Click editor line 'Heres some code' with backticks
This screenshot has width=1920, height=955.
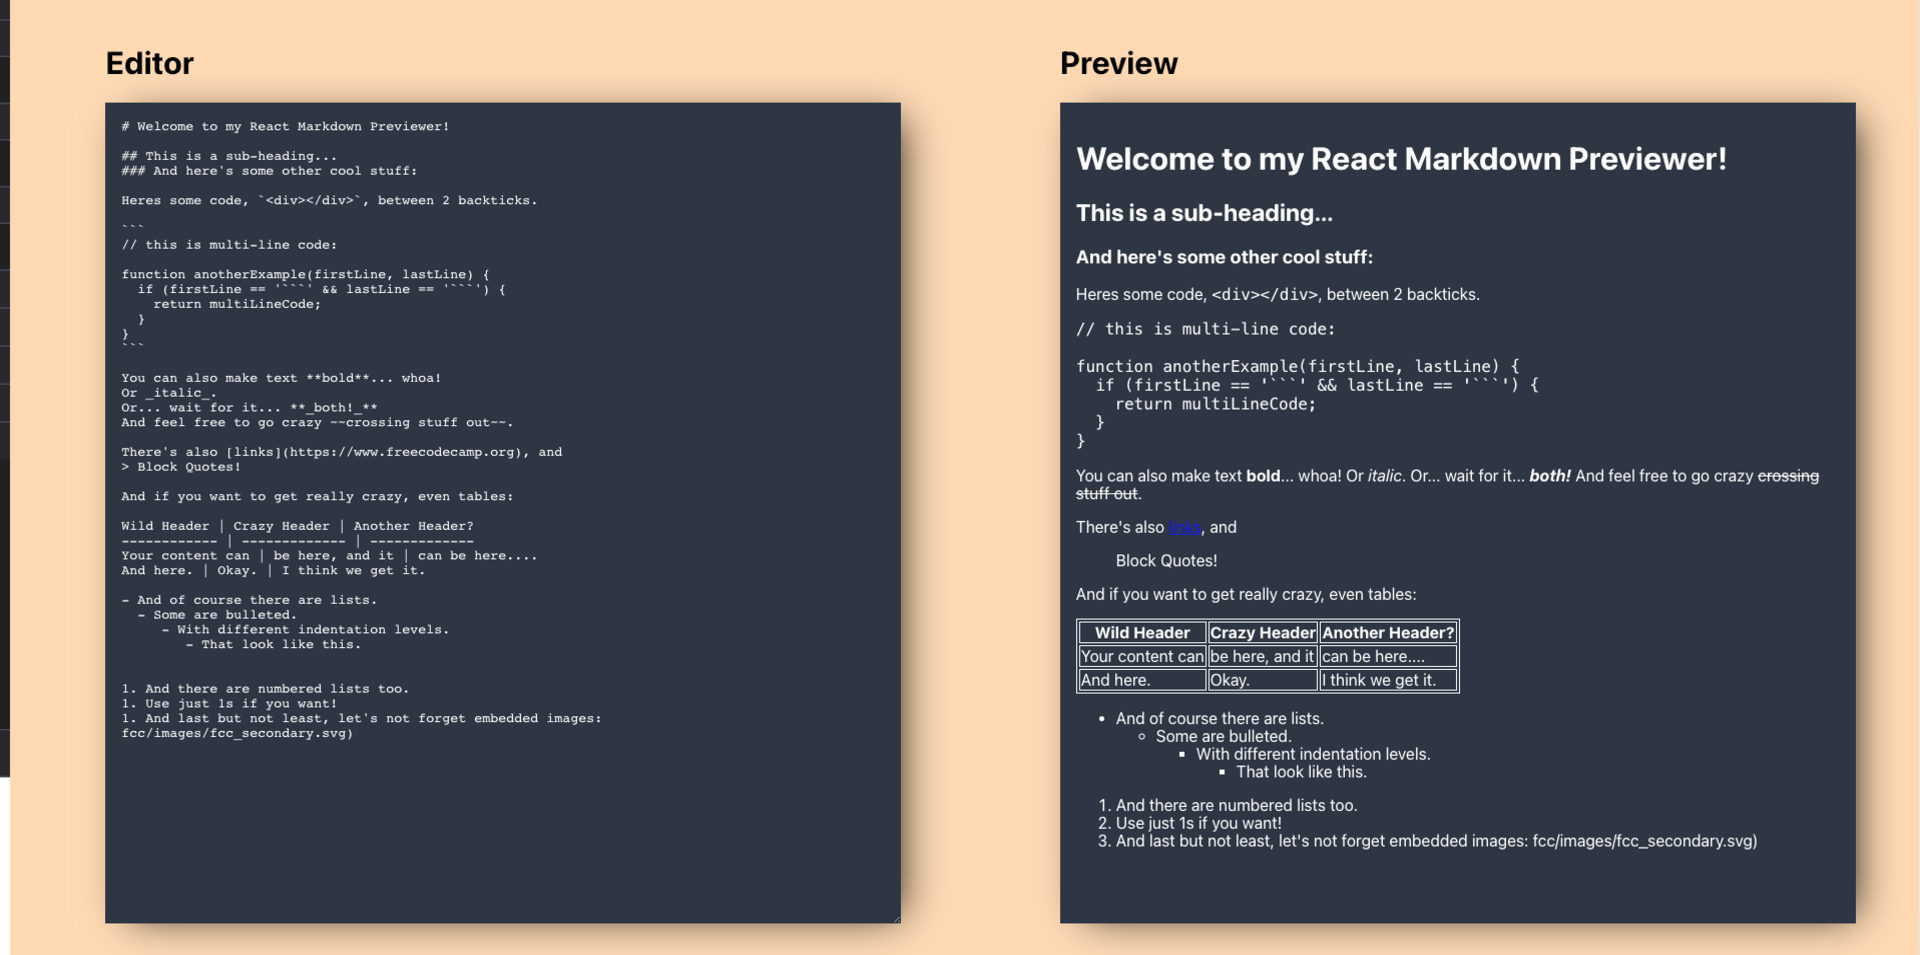329,201
